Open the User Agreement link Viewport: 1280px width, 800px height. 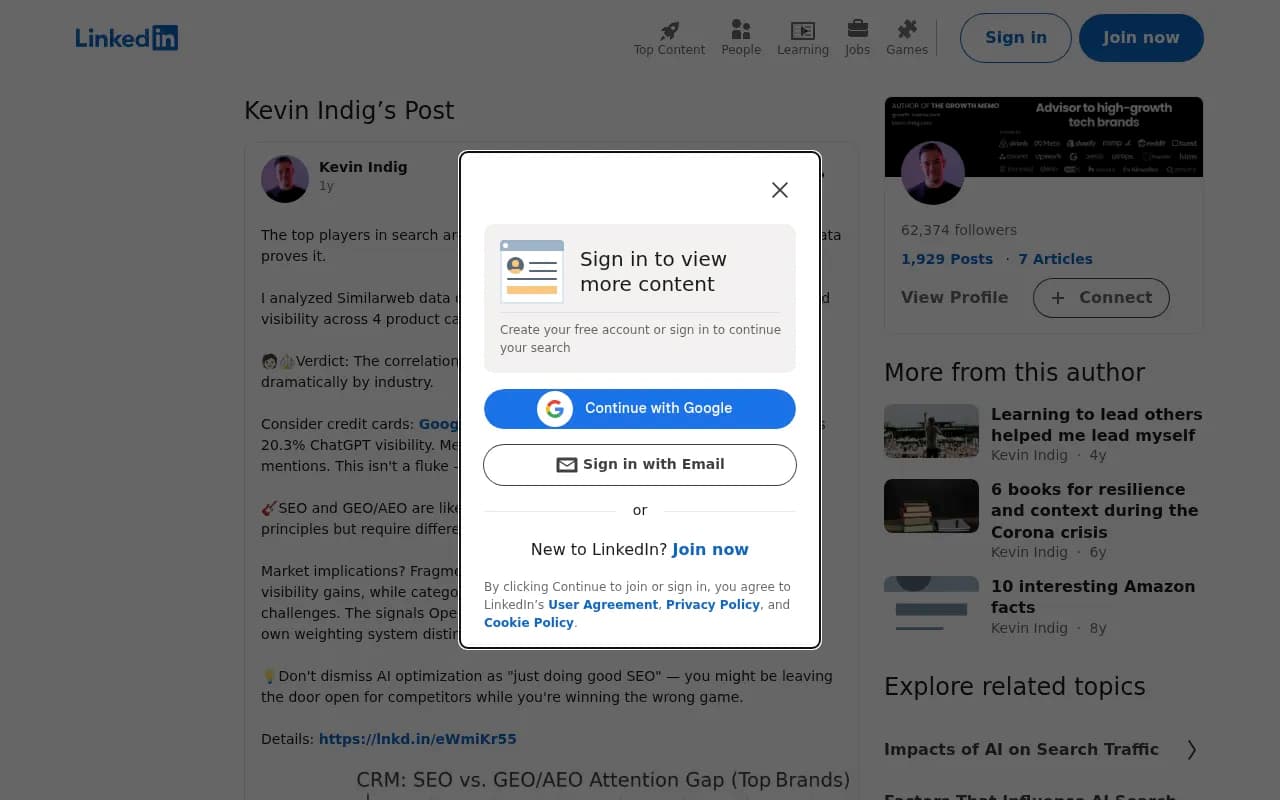point(603,605)
